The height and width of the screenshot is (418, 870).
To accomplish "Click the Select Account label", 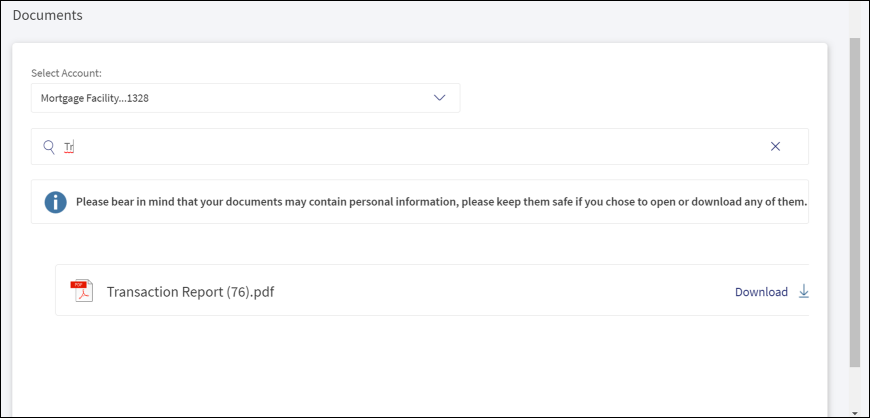I will [x=67, y=73].
